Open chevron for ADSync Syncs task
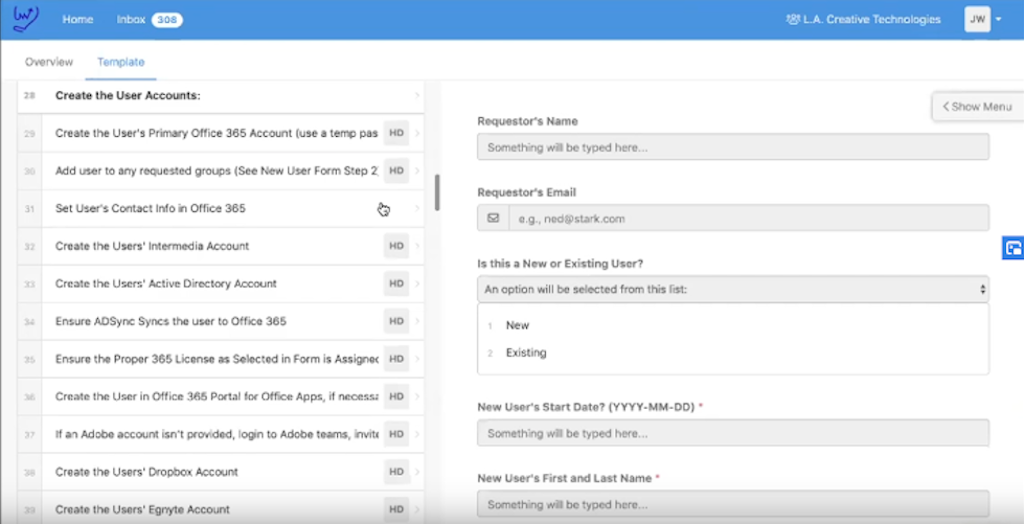 click(x=417, y=321)
